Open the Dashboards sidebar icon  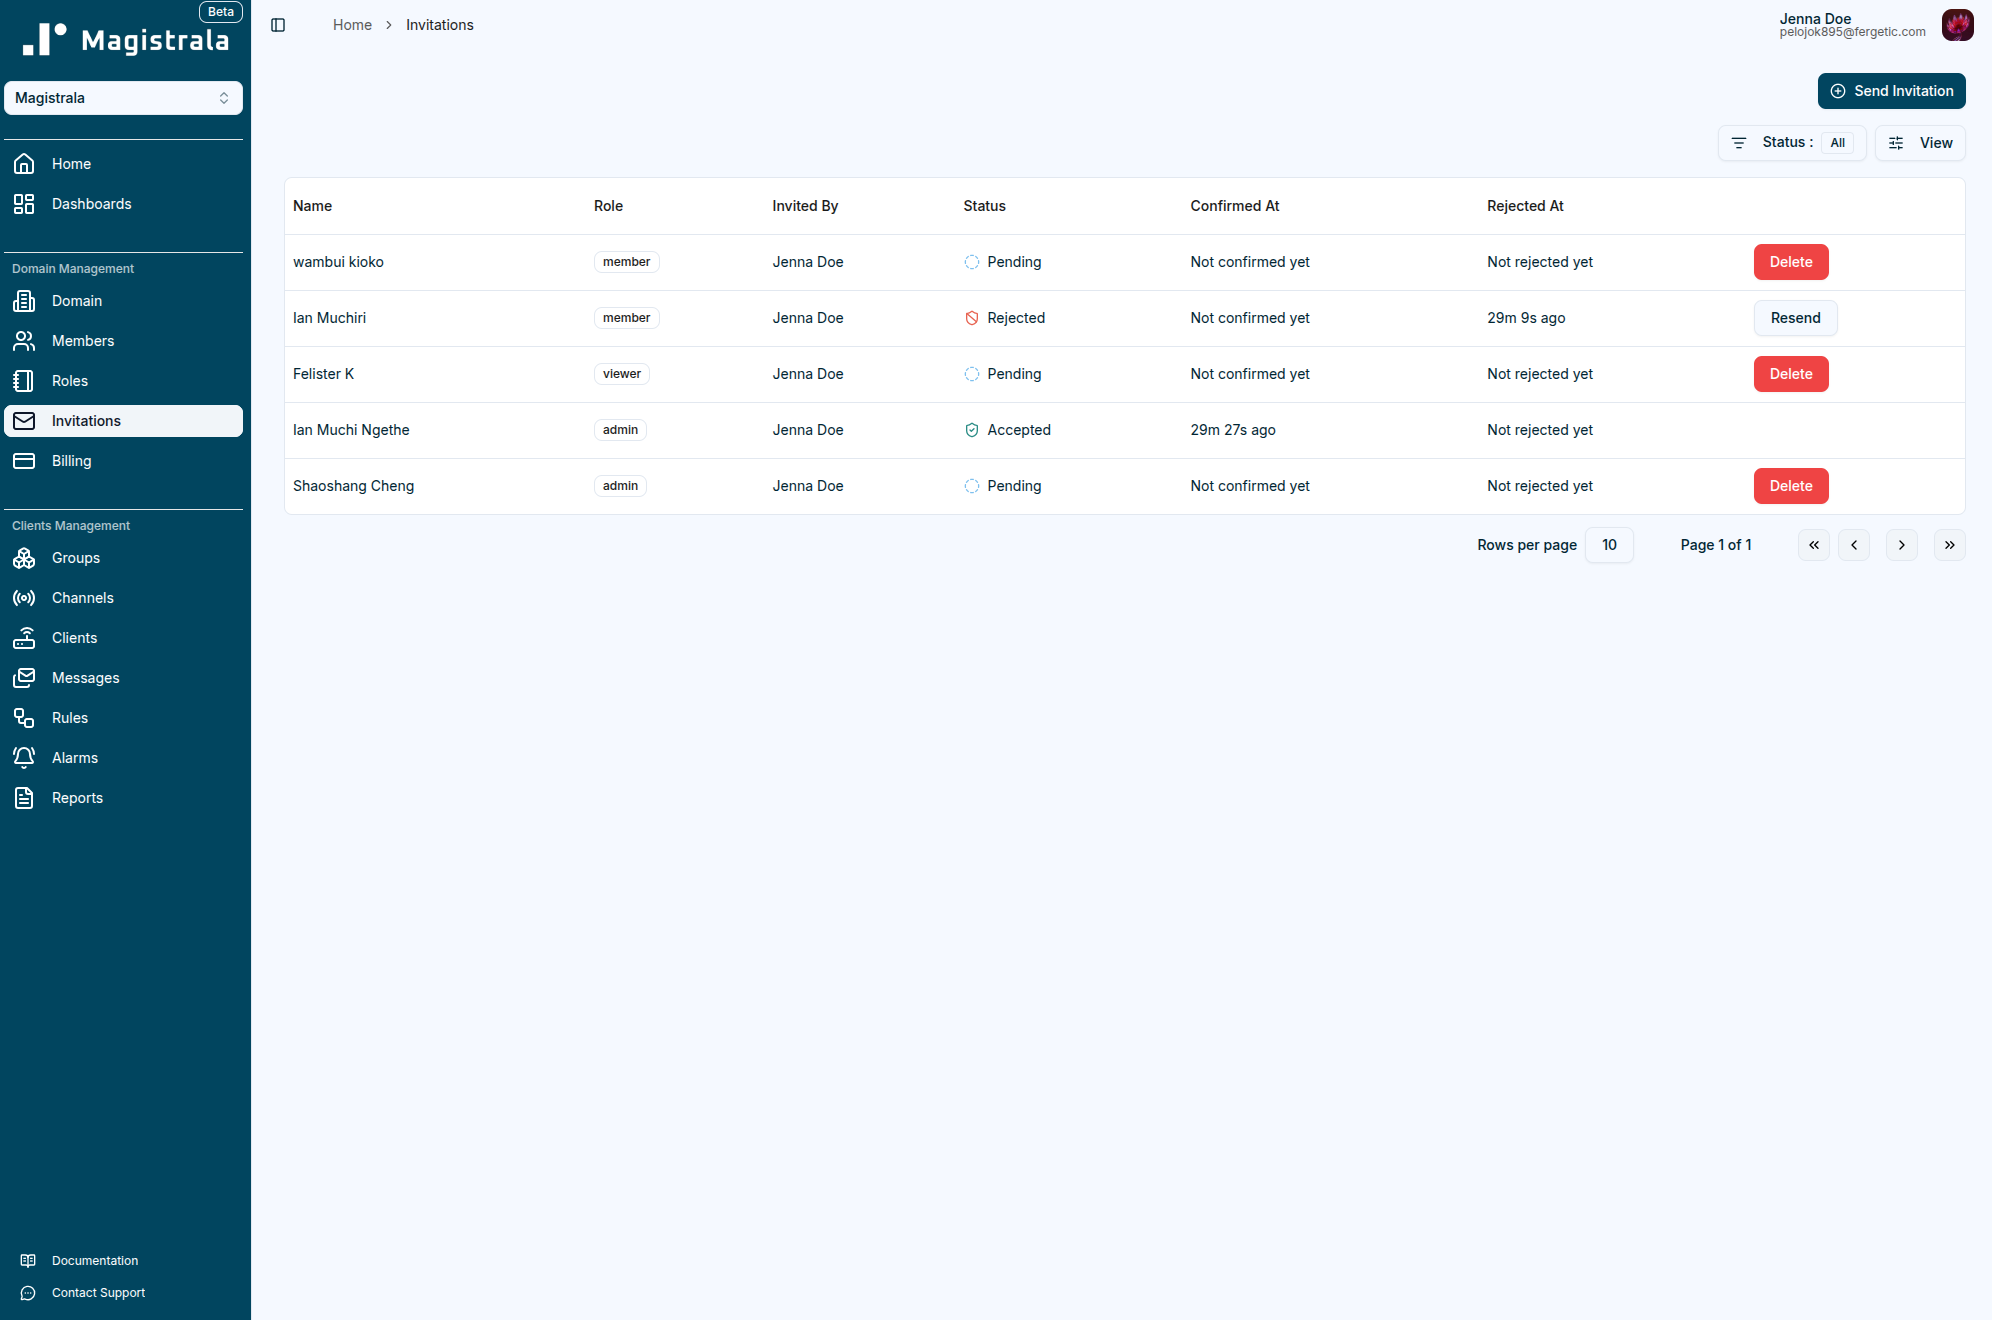coord(24,204)
